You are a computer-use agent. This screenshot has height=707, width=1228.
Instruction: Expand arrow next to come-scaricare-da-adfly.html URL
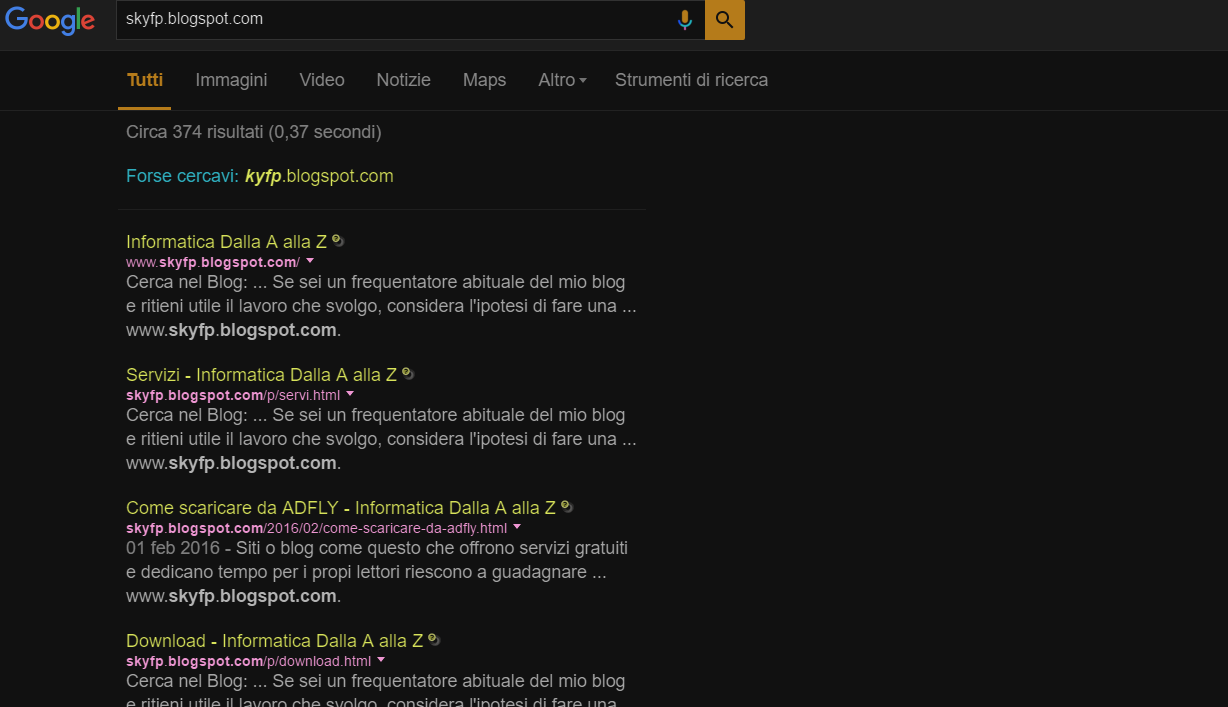(517, 527)
